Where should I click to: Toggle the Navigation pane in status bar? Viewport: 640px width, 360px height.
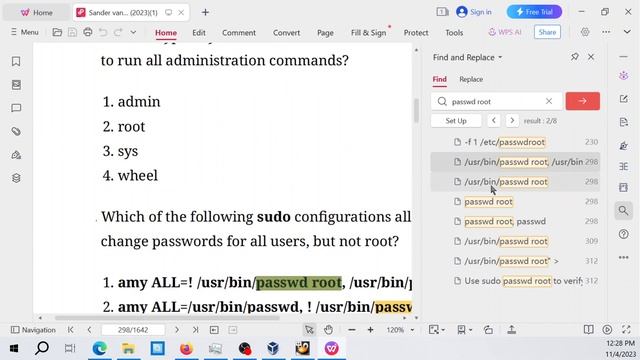coord(33,330)
